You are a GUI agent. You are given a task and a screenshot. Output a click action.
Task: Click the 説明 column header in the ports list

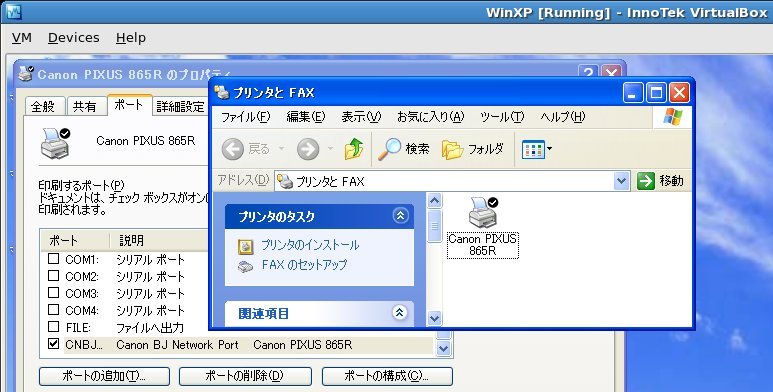159,241
